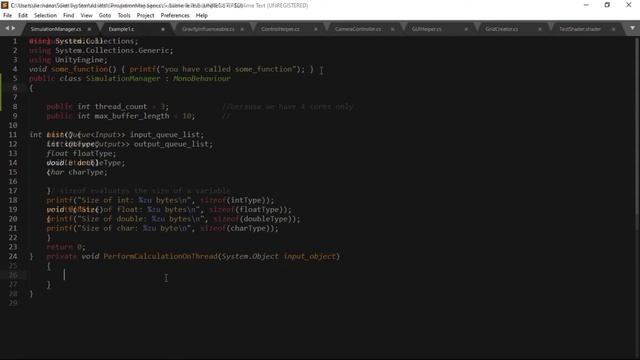Viewport: 640px width, 360px height.
Task: Open the Project menu
Action: tap(145, 16)
